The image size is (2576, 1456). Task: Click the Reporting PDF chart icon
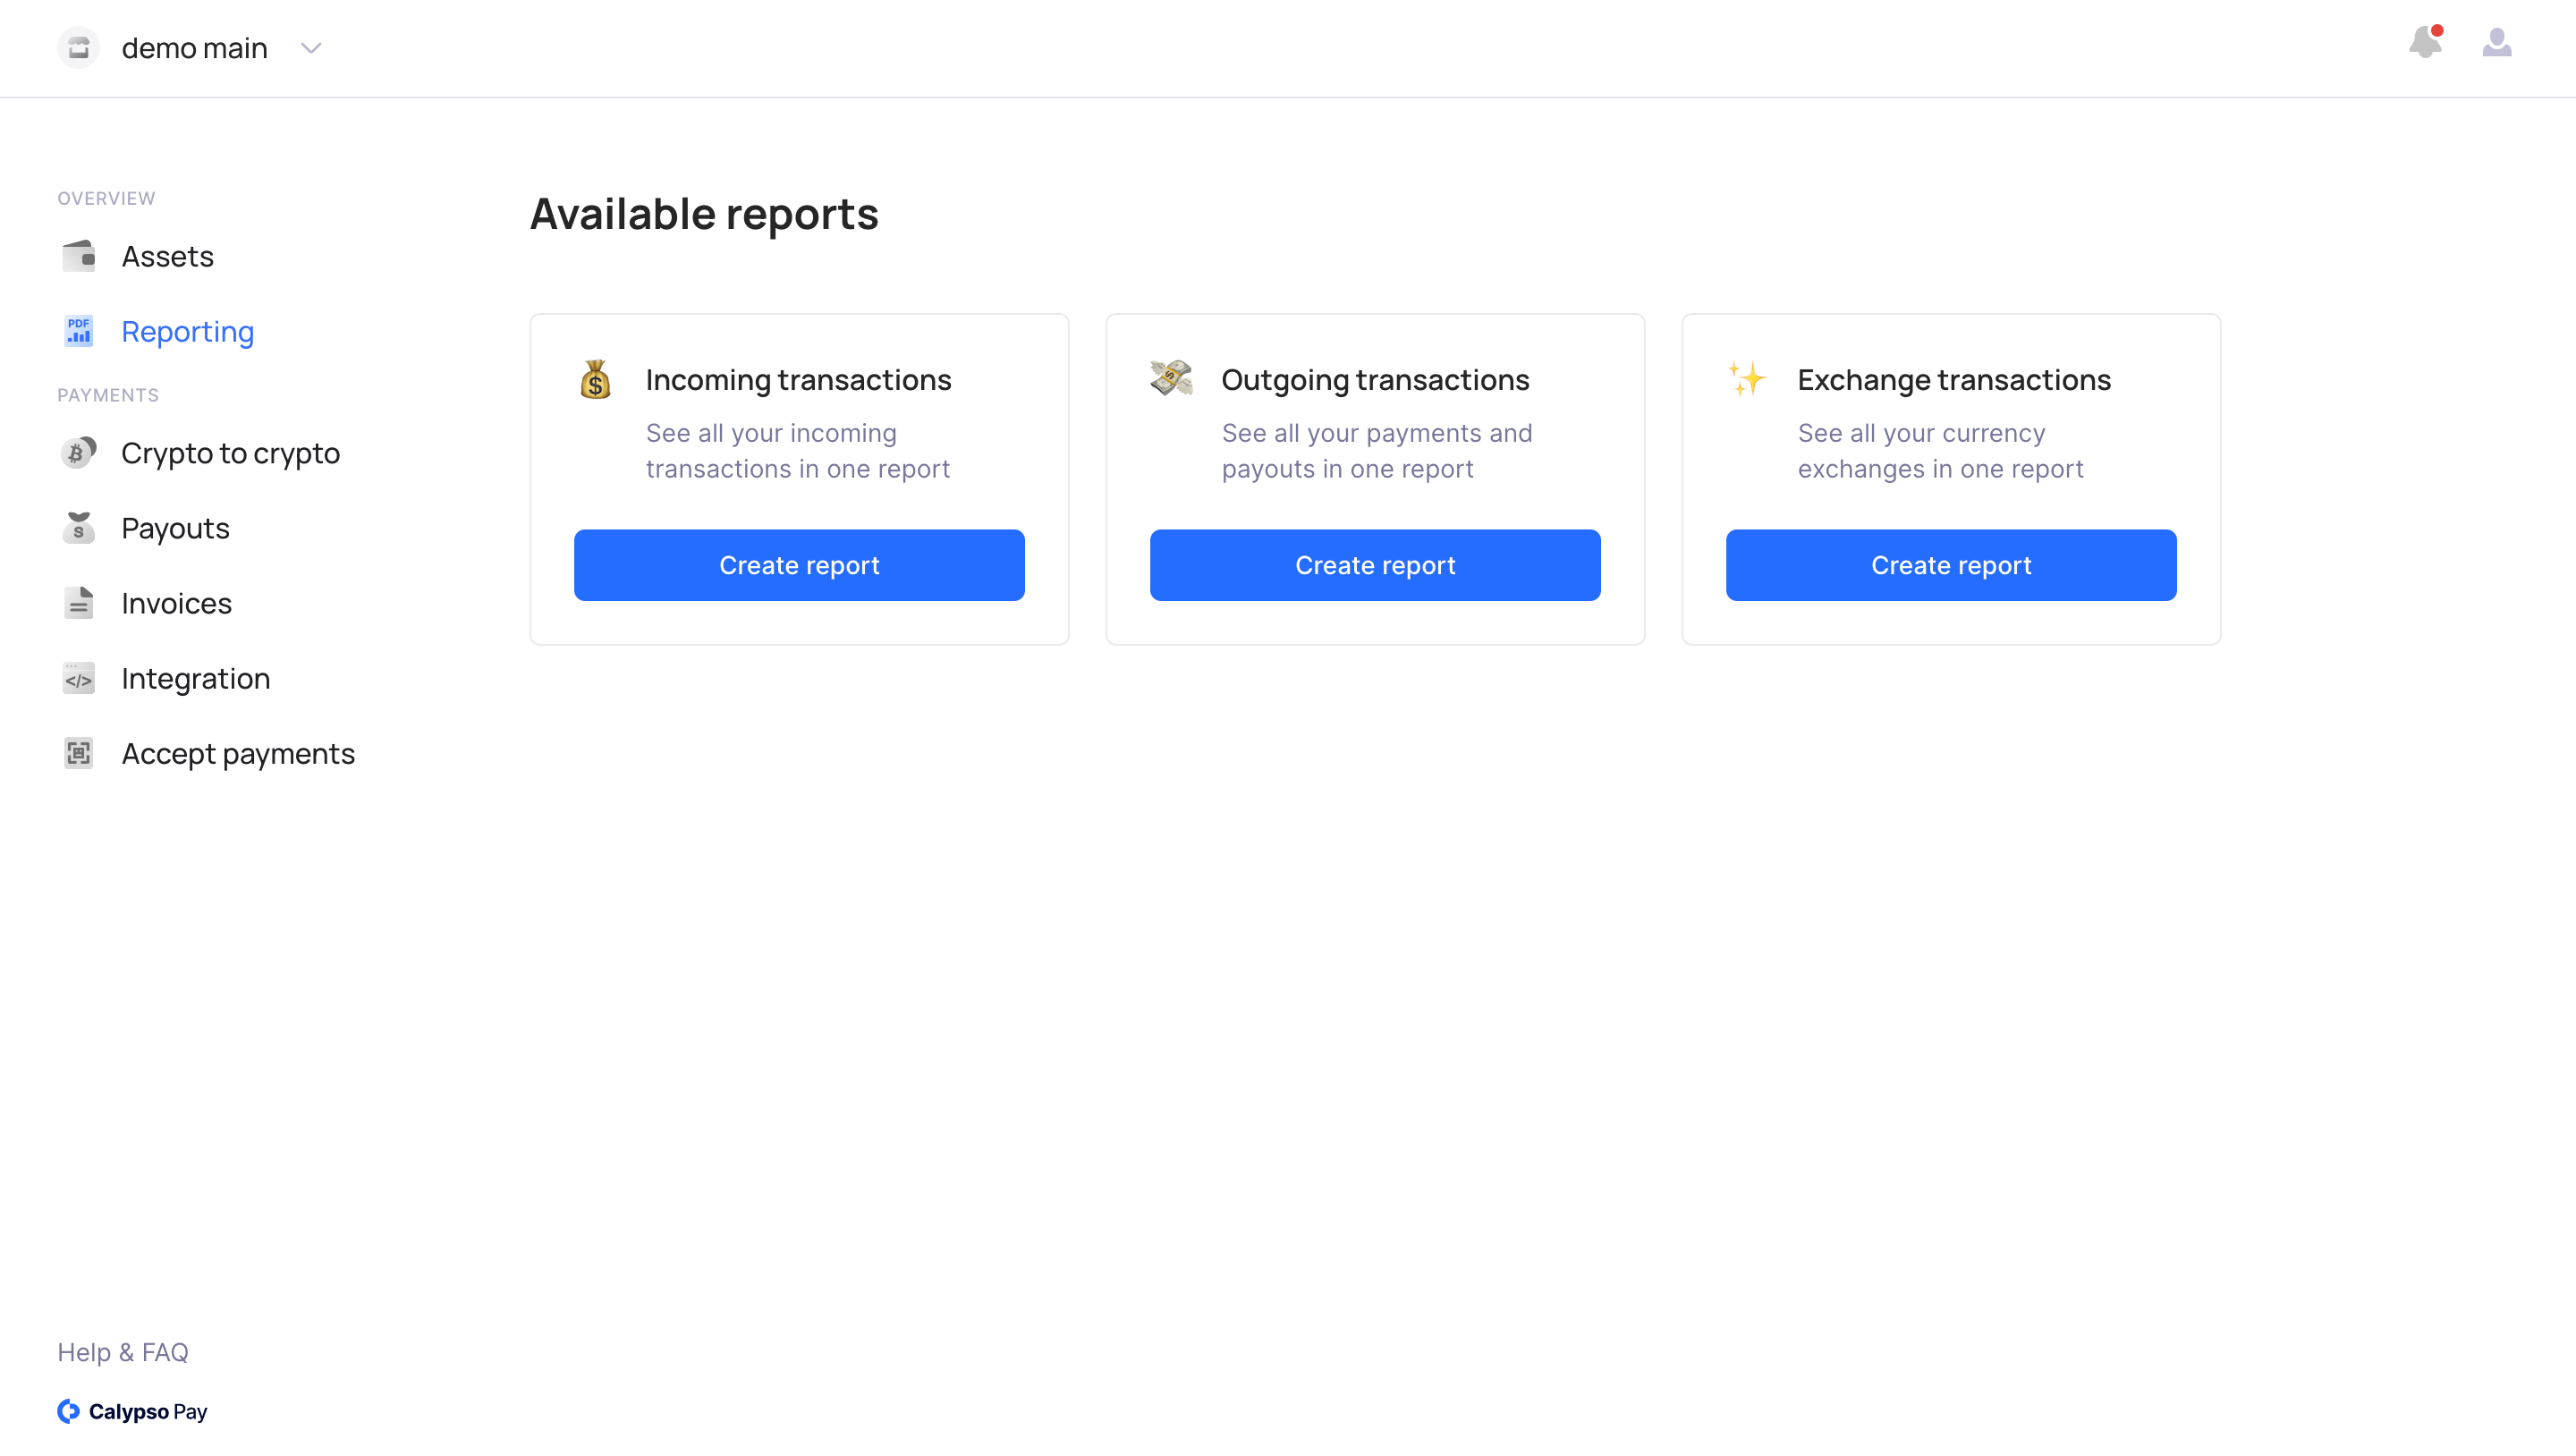click(x=78, y=331)
